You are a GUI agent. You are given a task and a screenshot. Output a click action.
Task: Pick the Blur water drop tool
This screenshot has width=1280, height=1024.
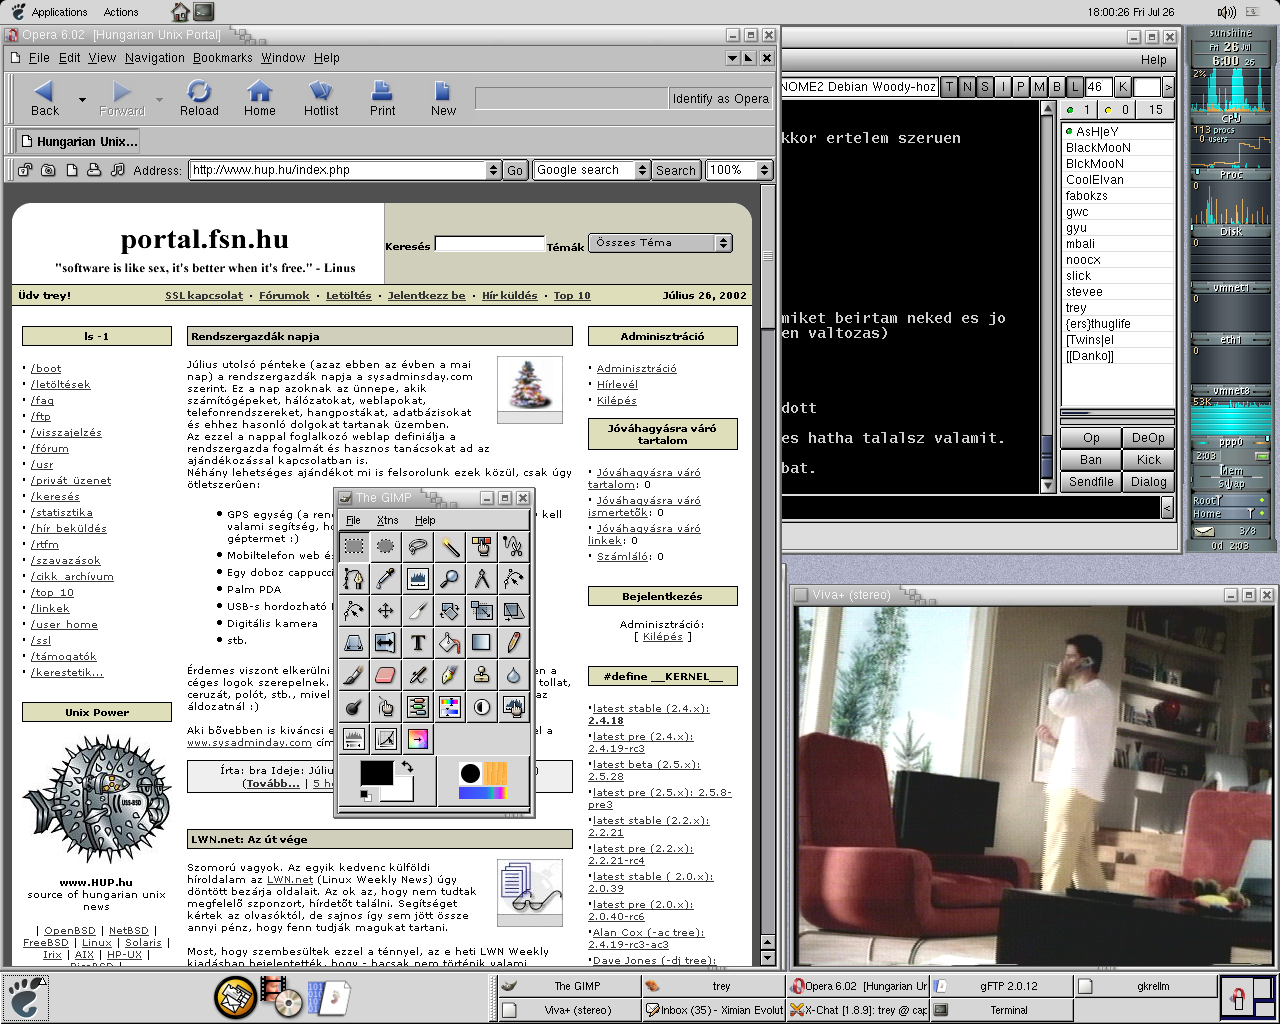[514, 674]
